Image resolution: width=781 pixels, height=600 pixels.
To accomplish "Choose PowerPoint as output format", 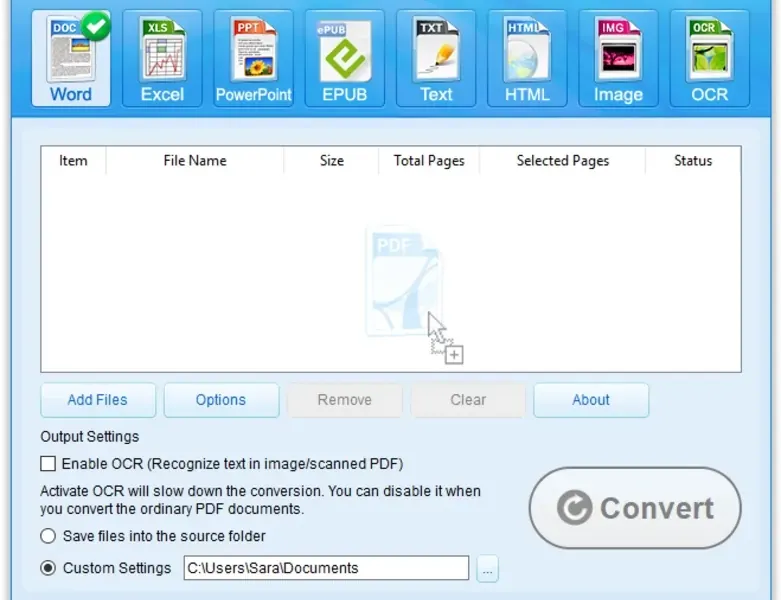I will 254,58.
